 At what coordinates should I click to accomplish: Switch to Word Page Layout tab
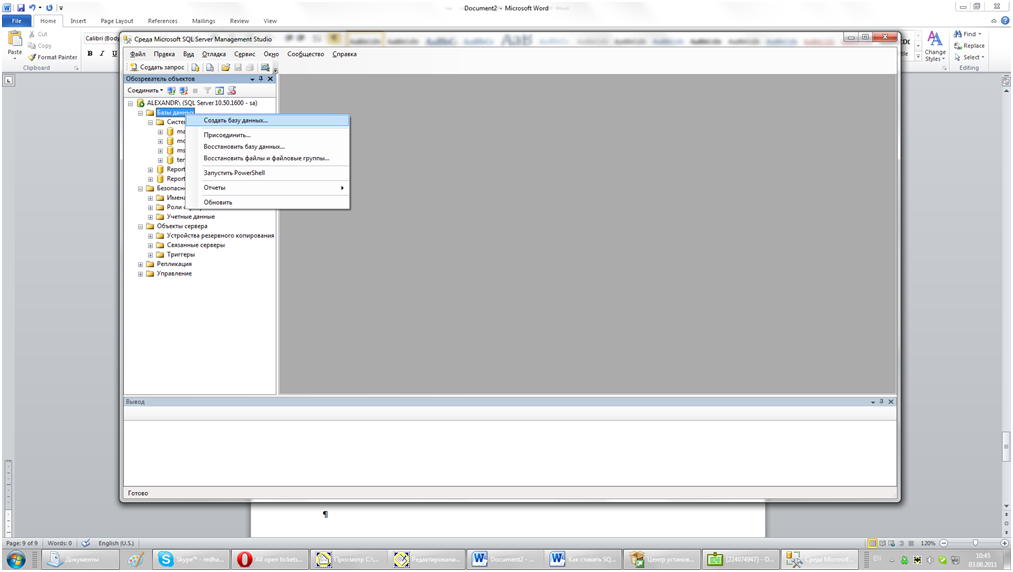[x=117, y=21]
